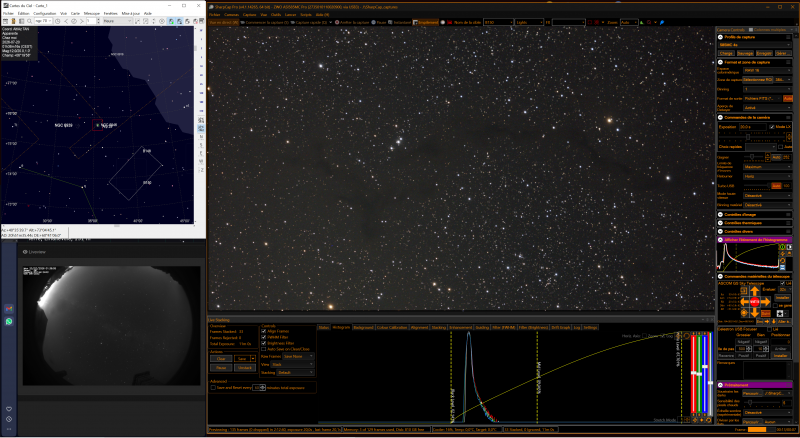
Task: Open Gmail icon in left sidebar
Action: 9,309
